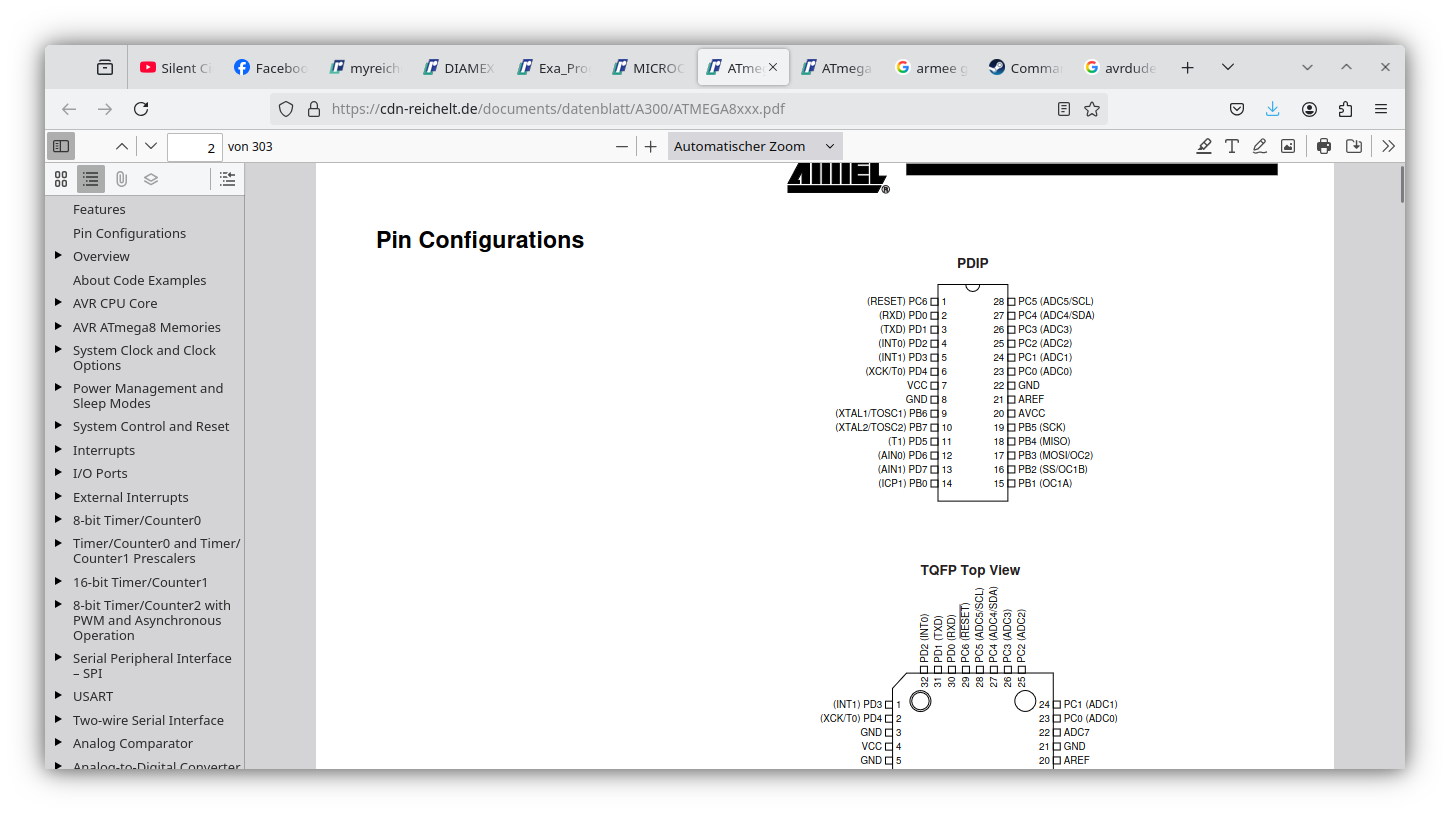Toggle the PDF sidebar panel

(61, 146)
